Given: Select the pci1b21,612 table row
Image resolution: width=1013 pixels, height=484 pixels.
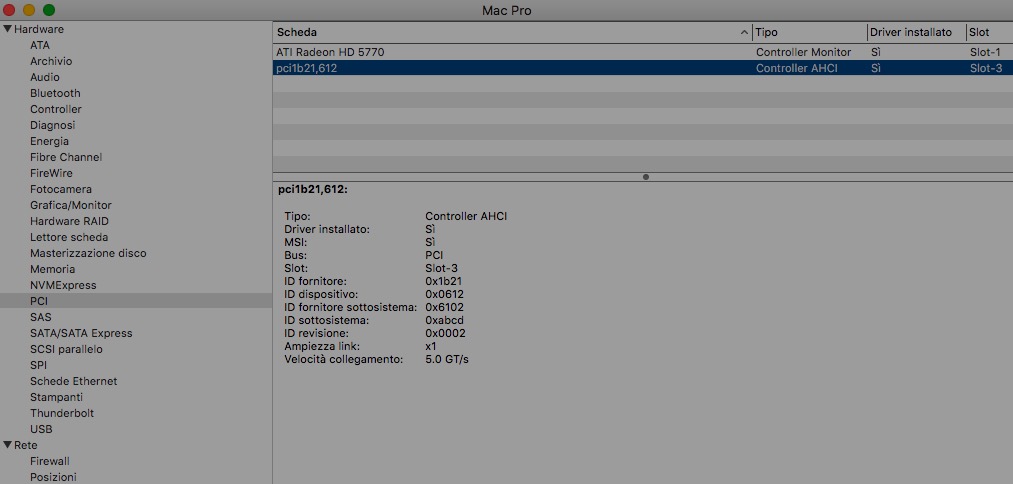Looking at the screenshot, I should click(x=643, y=68).
